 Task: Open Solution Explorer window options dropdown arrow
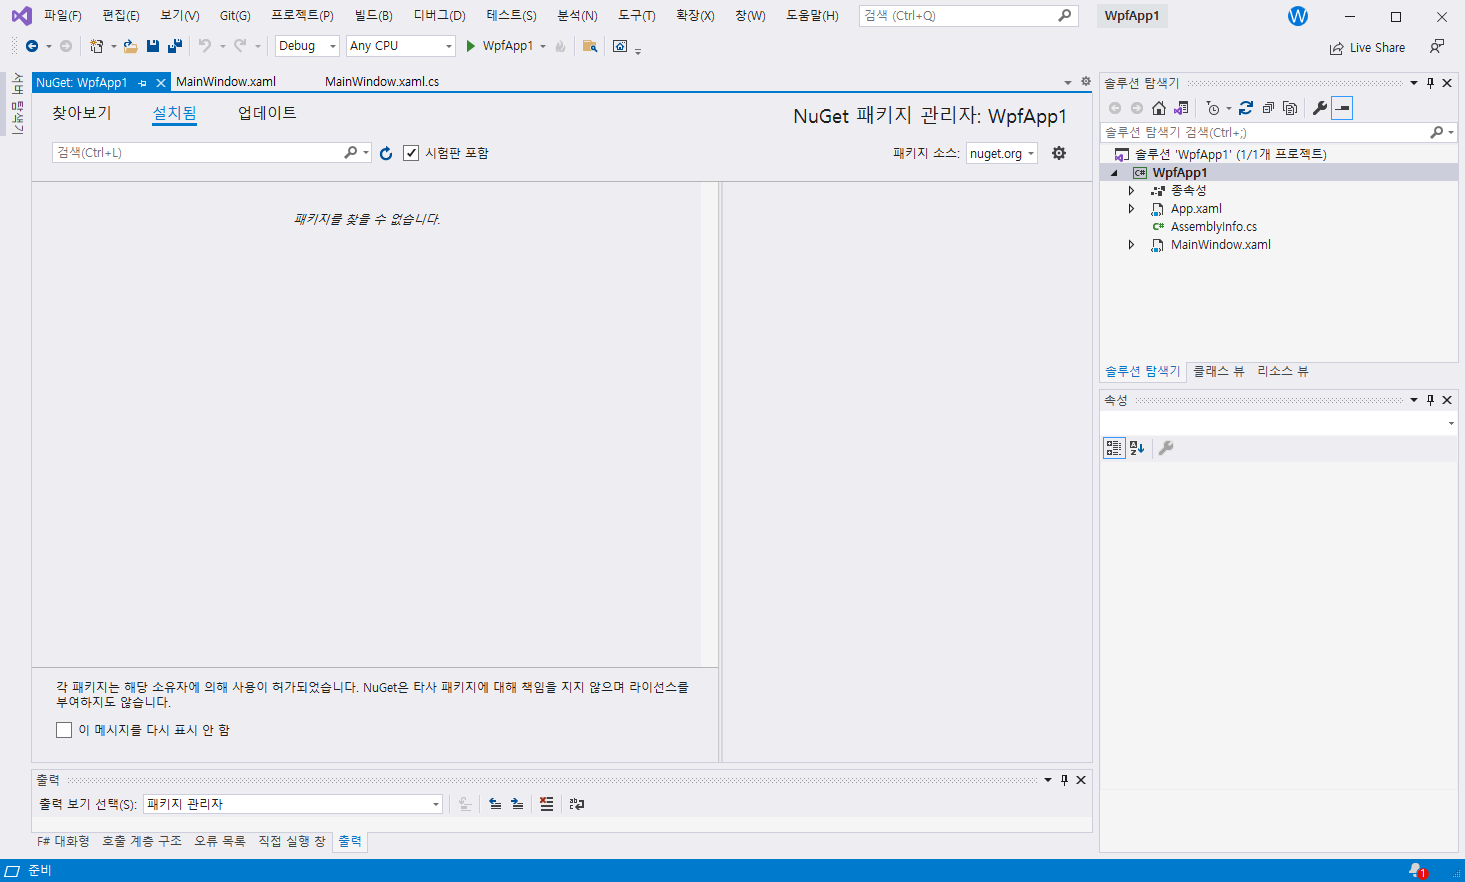click(x=1414, y=83)
